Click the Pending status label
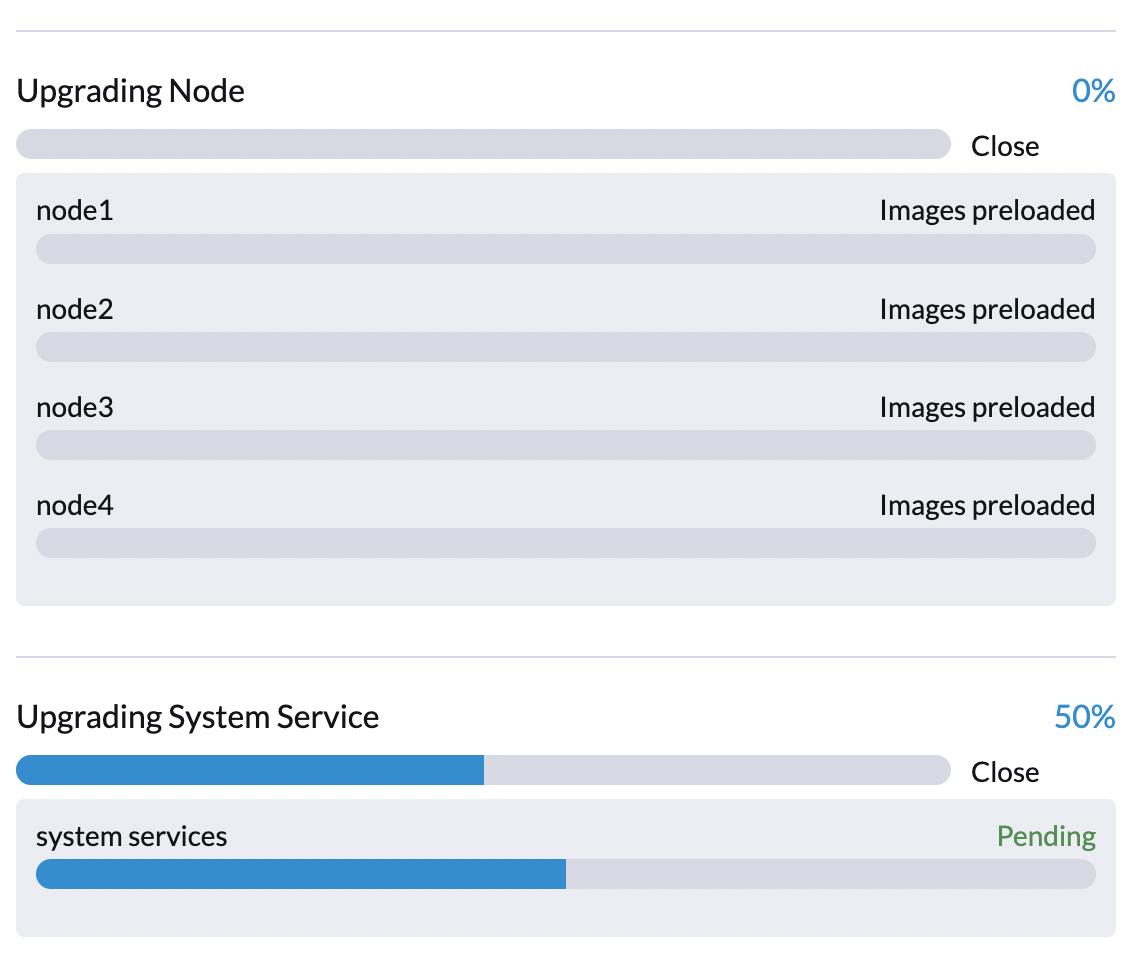1132x970 pixels. click(x=1046, y=837)
